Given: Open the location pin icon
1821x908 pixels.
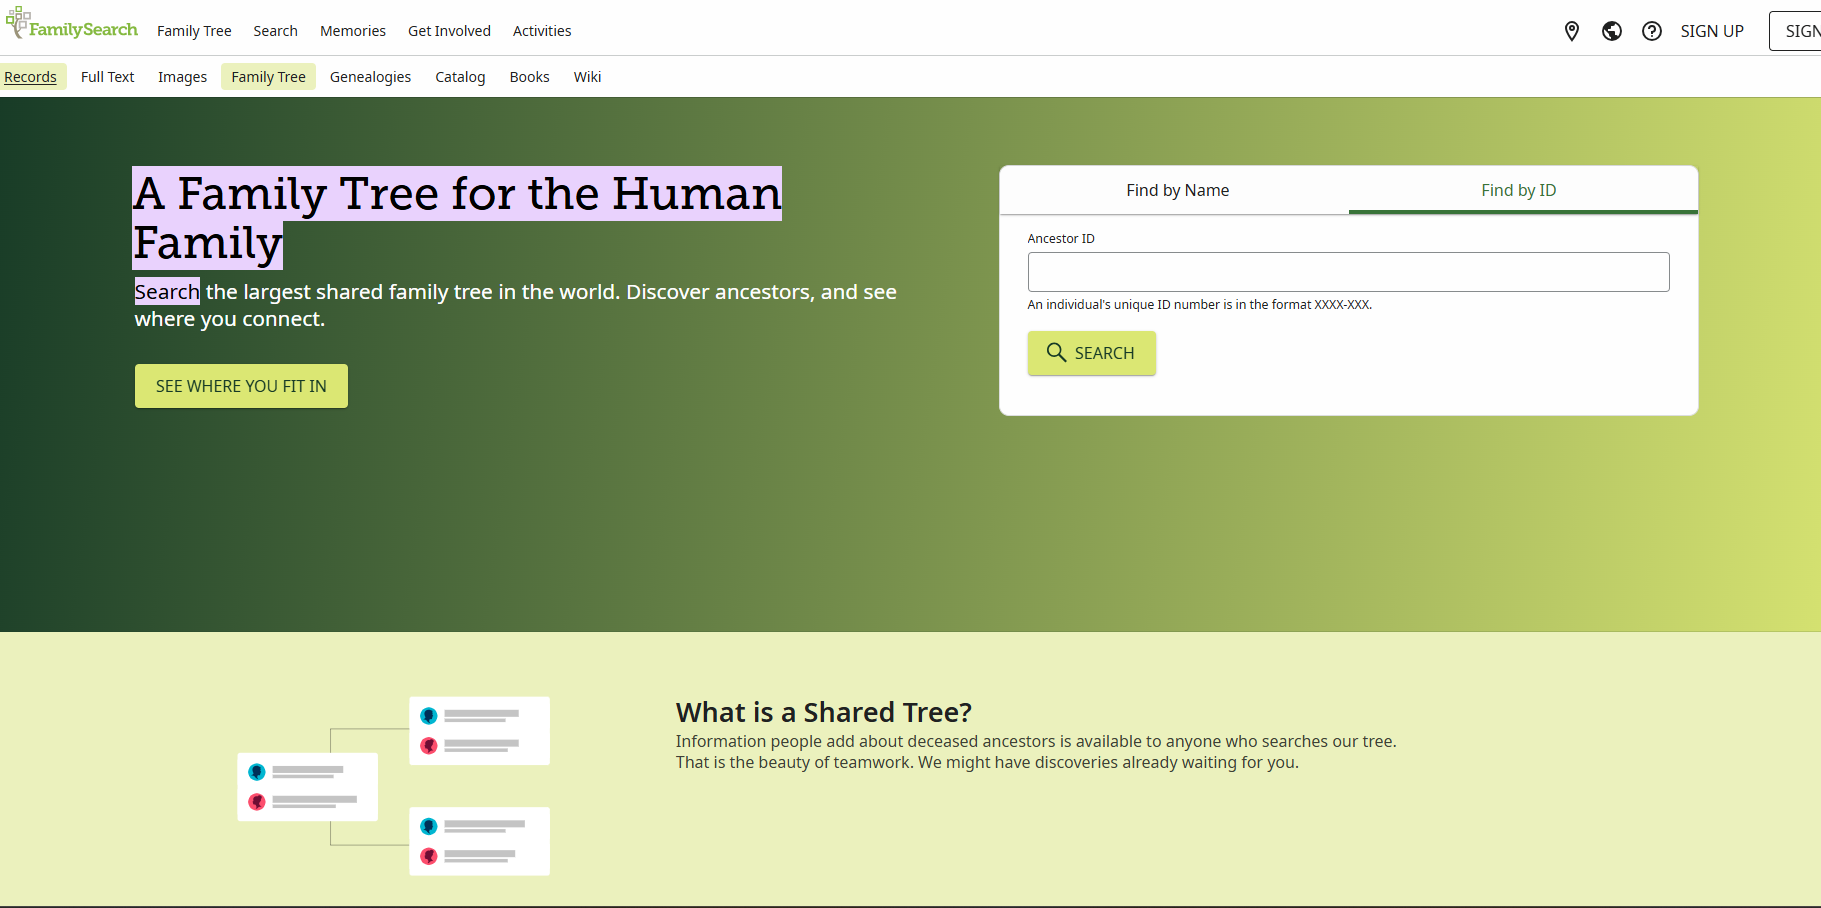Looking at the screenshot, I should coord(1572,31).
